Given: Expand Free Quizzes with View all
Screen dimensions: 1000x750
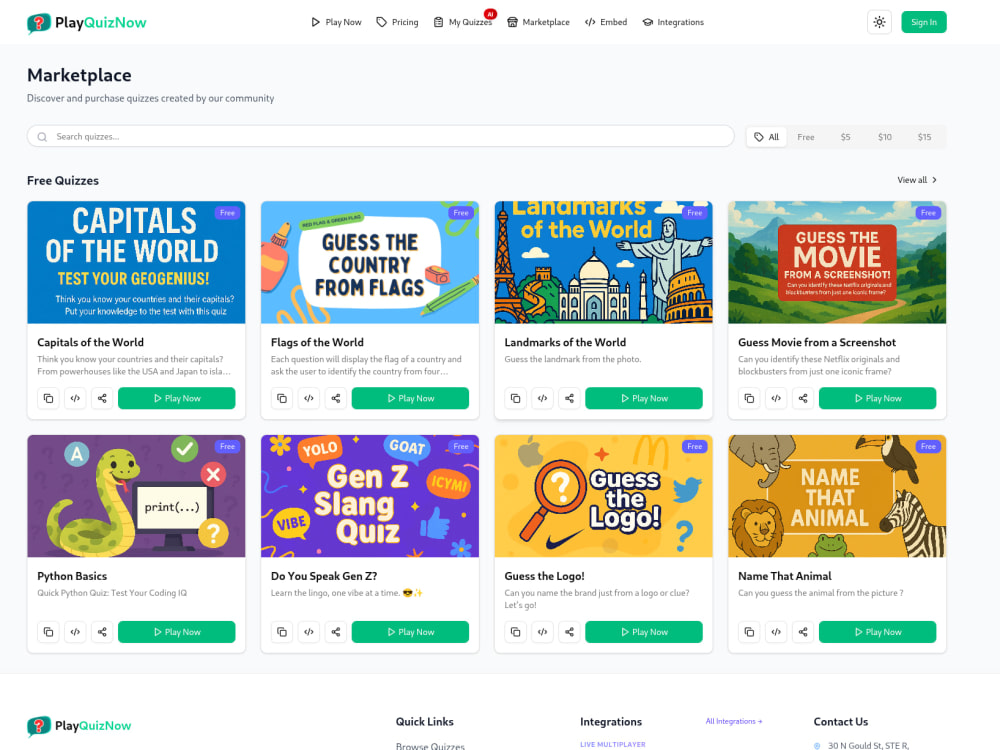Looking at the screenshot, I should [917, 180].
